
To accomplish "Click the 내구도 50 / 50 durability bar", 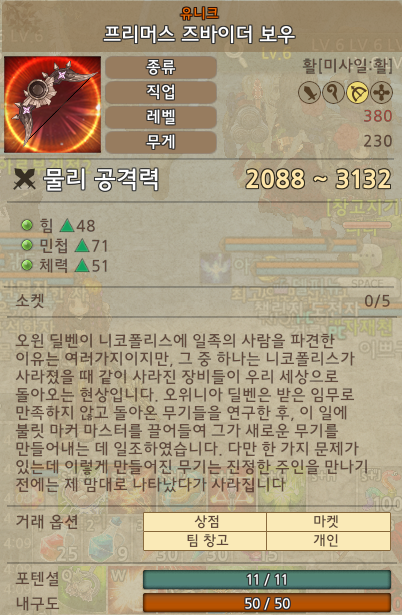I will click(x=267, y=603).
